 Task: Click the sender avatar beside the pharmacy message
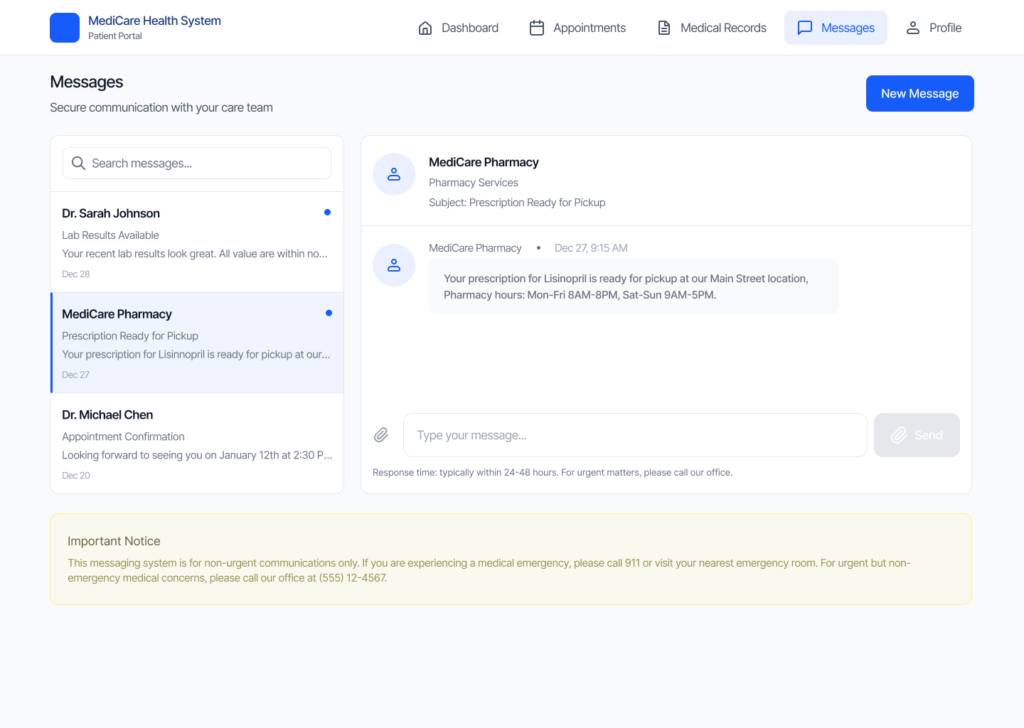point(393,265)
